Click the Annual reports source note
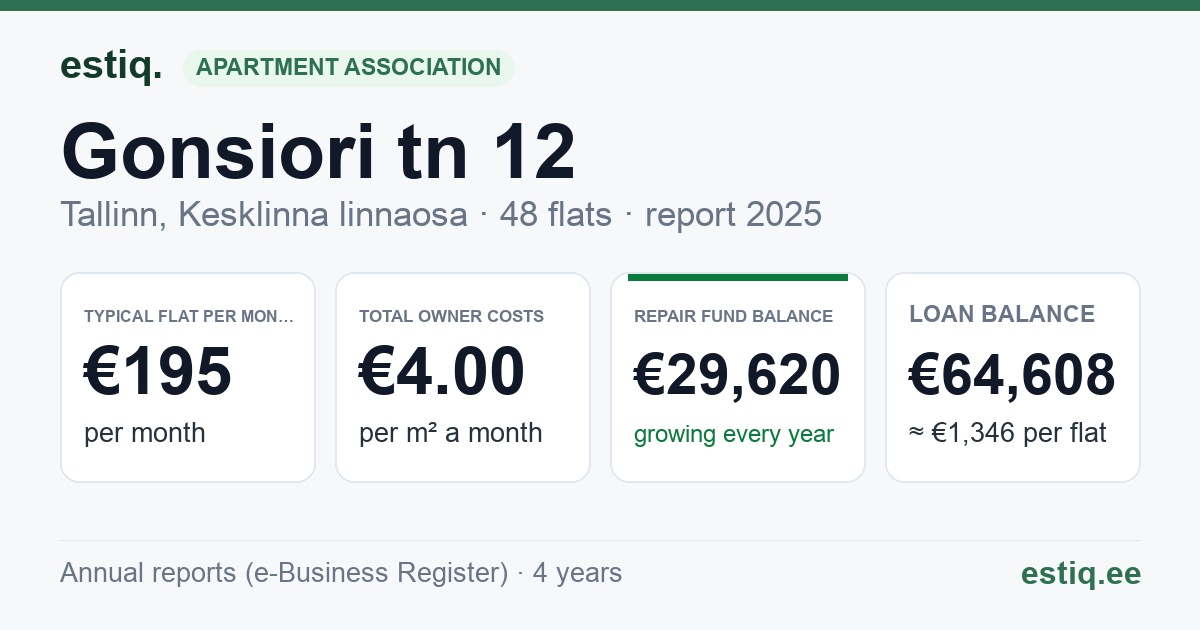 tap(341, 573)
